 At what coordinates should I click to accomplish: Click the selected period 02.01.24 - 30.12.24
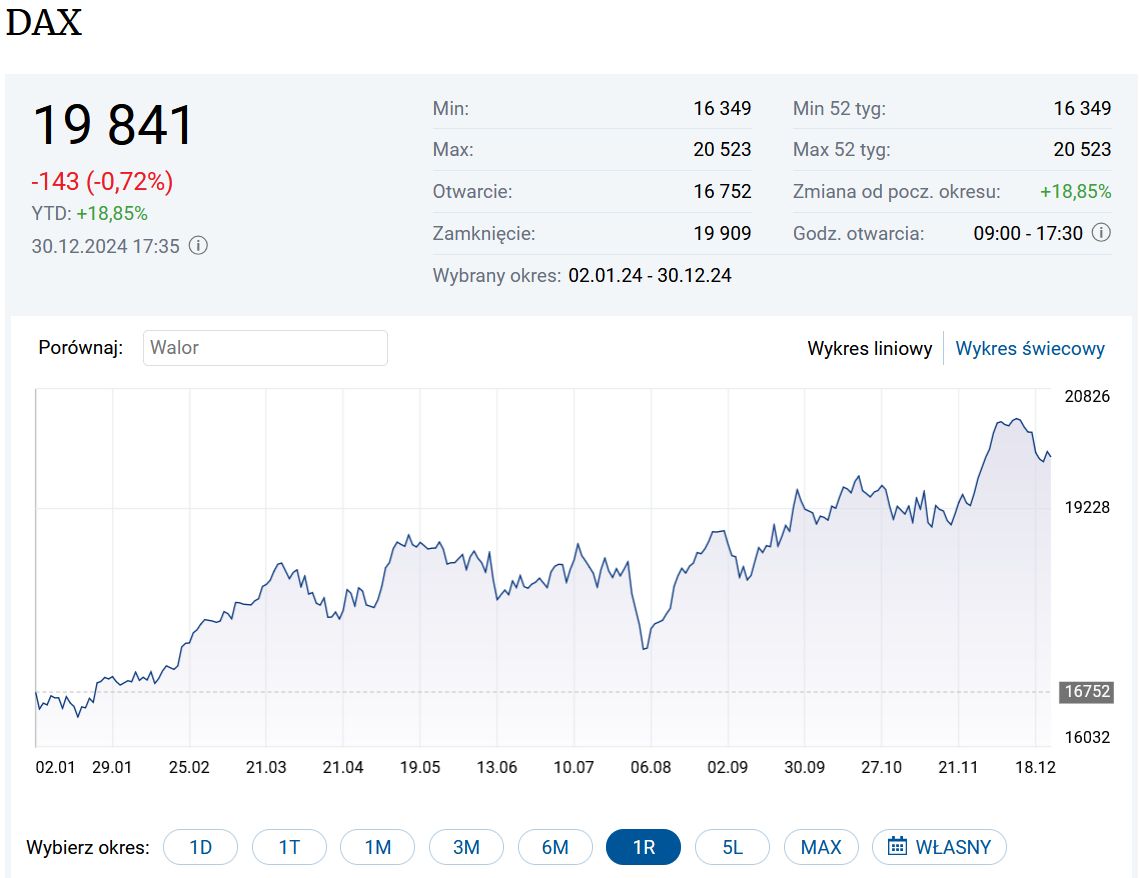point(650,275)
